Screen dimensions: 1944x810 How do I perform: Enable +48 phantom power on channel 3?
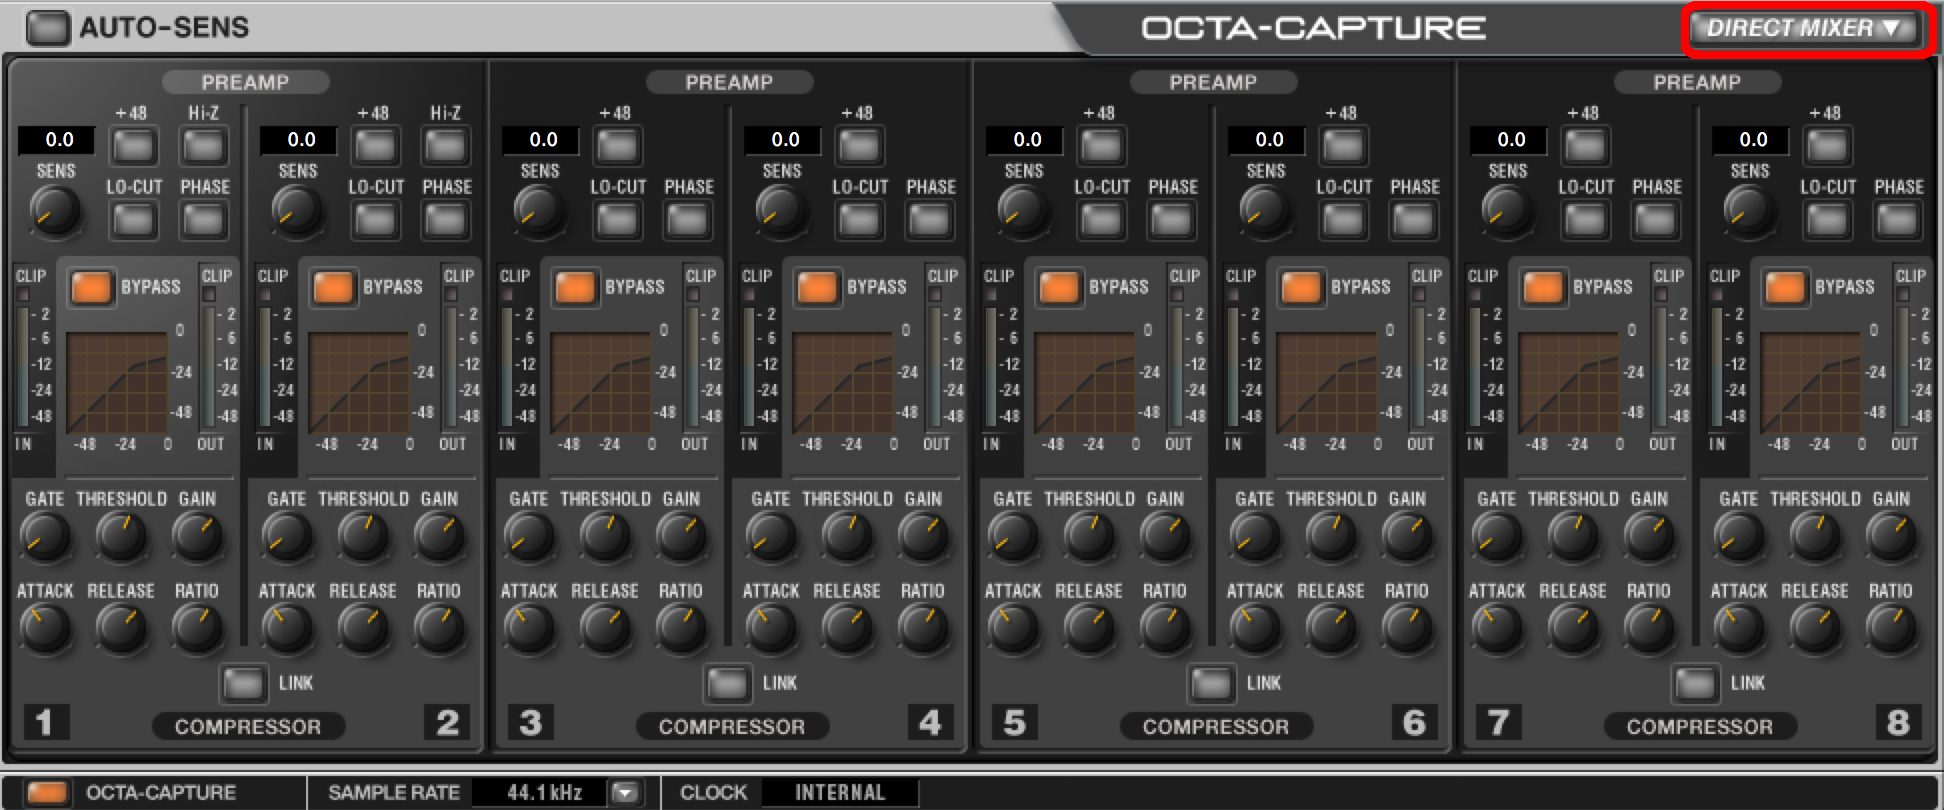click(x=617, y=146)
